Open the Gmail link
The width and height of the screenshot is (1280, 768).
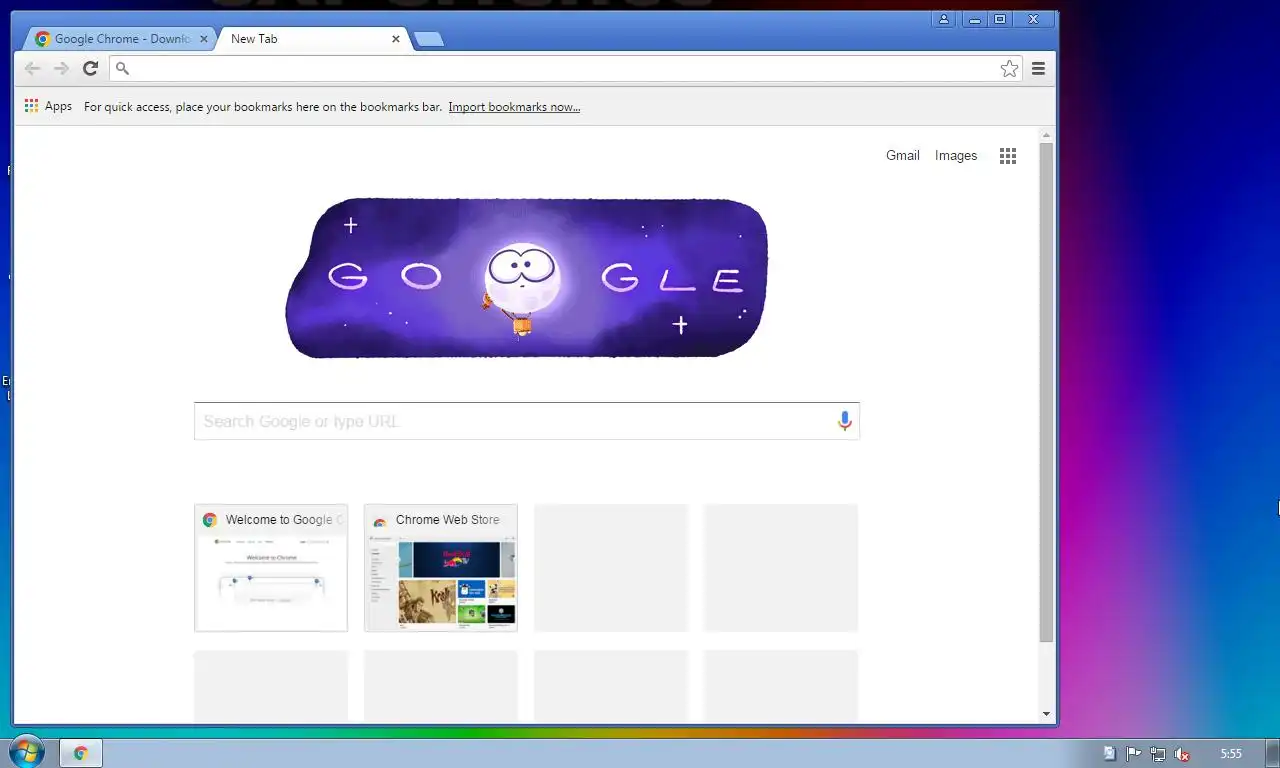coord(902,155)
